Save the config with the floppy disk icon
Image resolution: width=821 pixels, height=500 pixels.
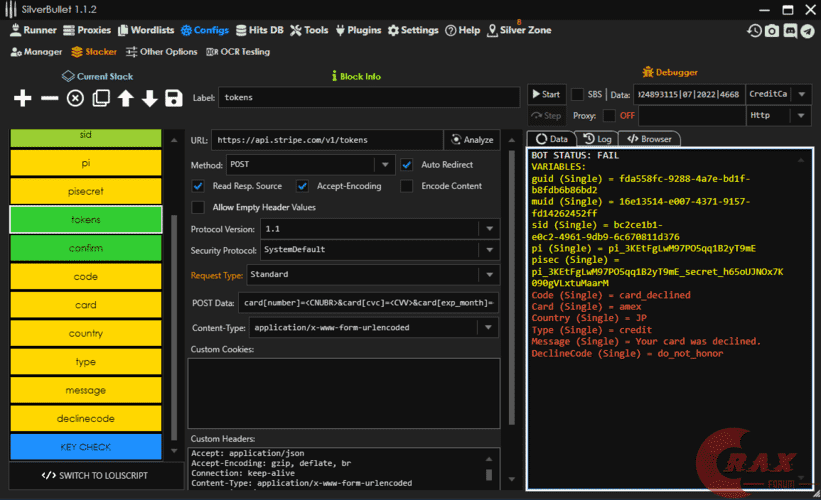click(174, 98)
